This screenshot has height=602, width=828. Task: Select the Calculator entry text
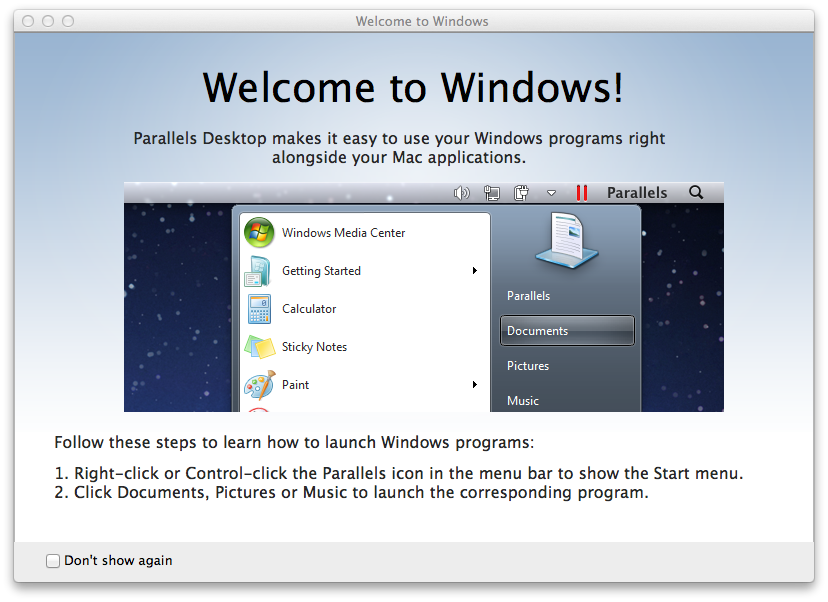pos(309,309)
